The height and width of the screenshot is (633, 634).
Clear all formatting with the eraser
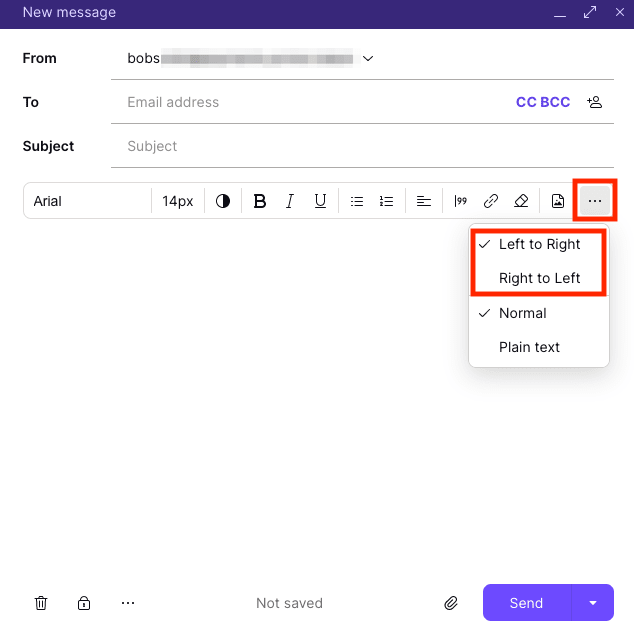coord(521,201)
